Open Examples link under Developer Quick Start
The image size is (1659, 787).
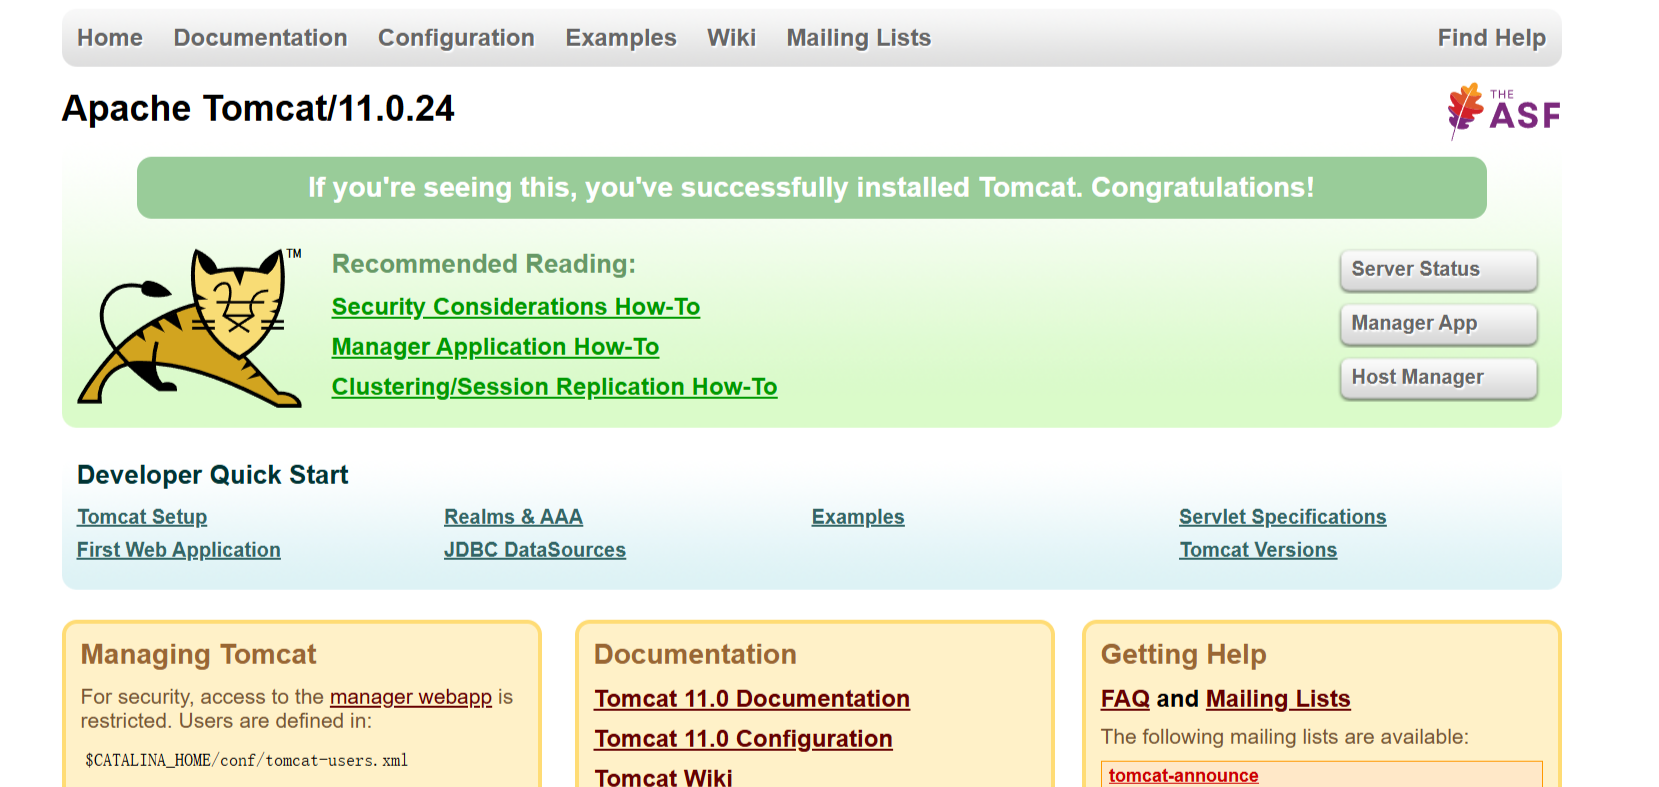tap(858, 517)
